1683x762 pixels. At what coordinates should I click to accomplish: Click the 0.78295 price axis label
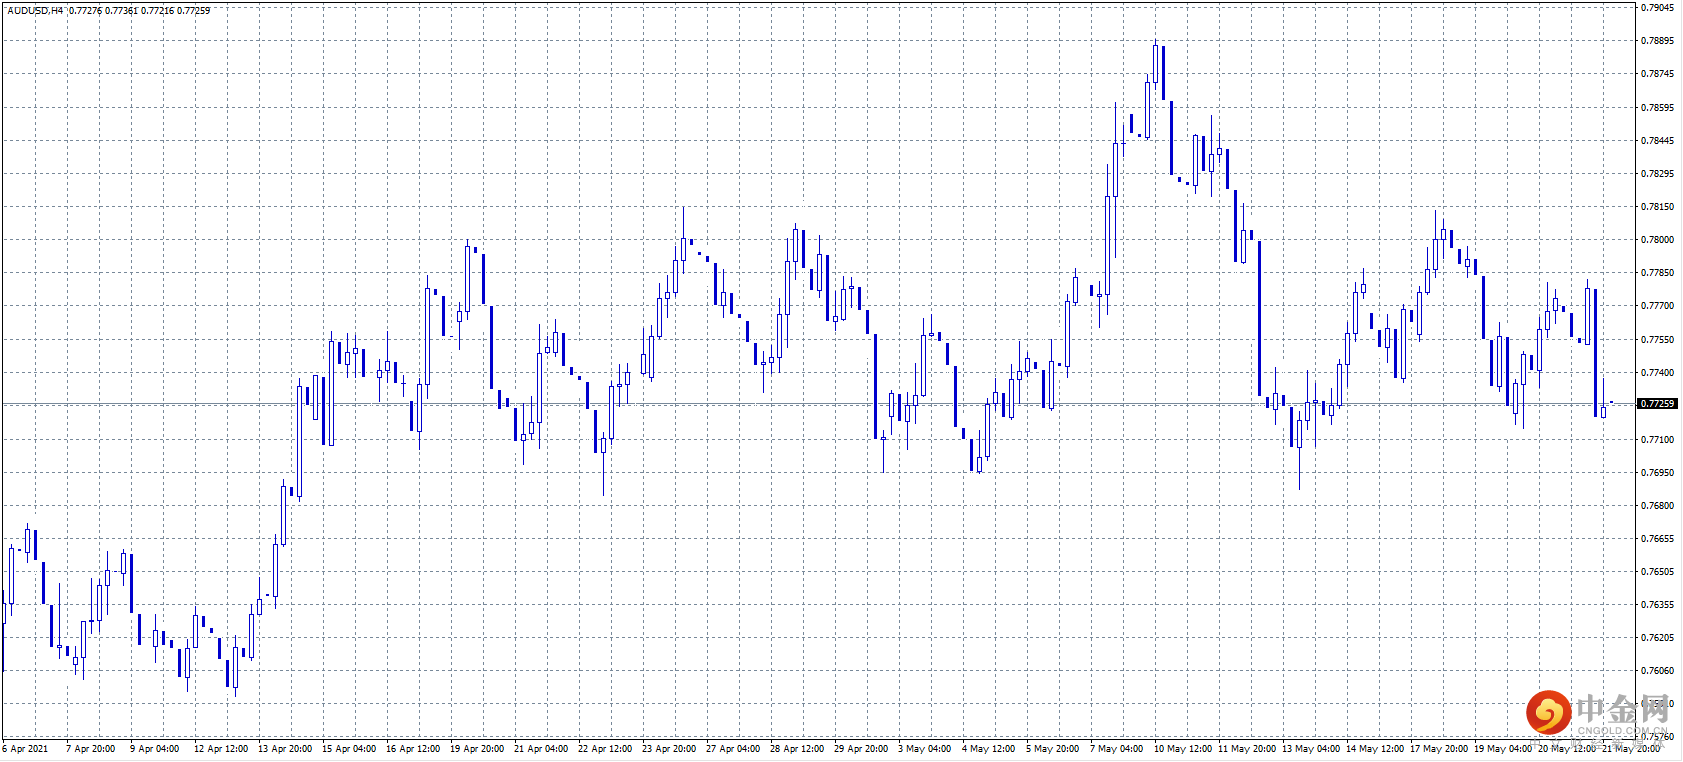[x=1657, y=174]
